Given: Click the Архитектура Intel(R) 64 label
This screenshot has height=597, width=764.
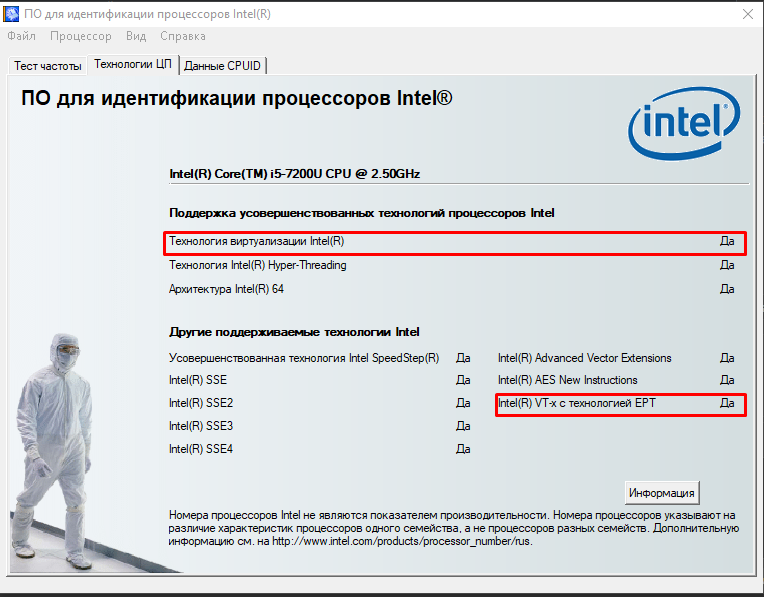Looking at the screenshot, I should pos(226,289).
